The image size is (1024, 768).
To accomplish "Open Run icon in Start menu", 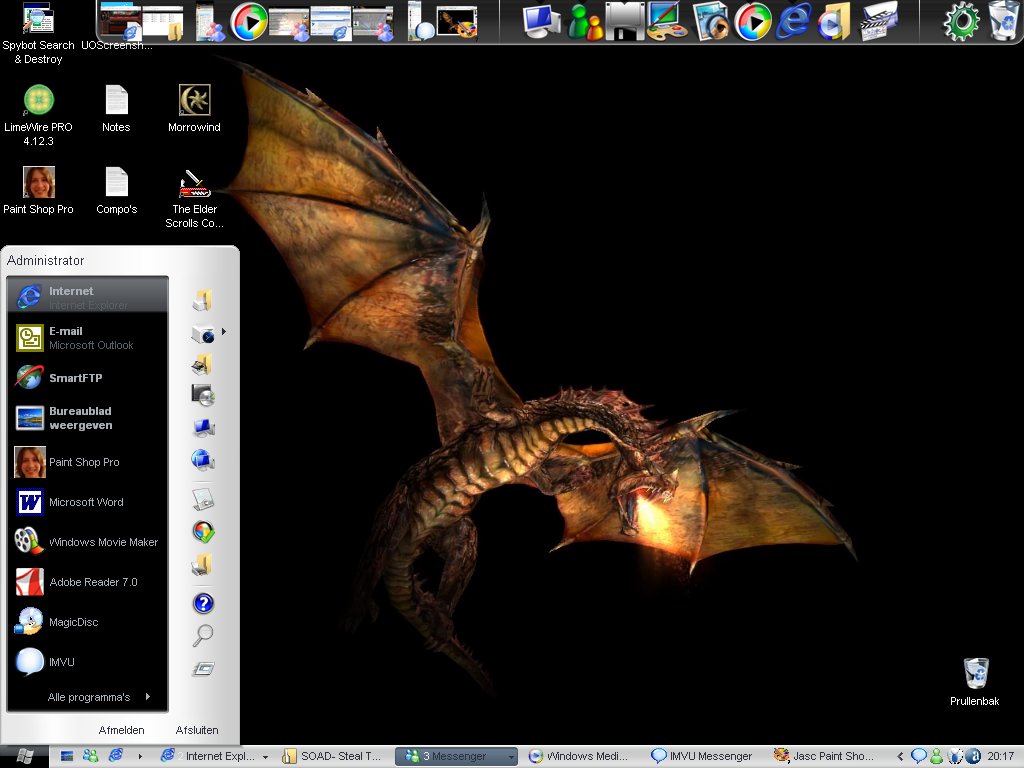I will tap(203, 669).
